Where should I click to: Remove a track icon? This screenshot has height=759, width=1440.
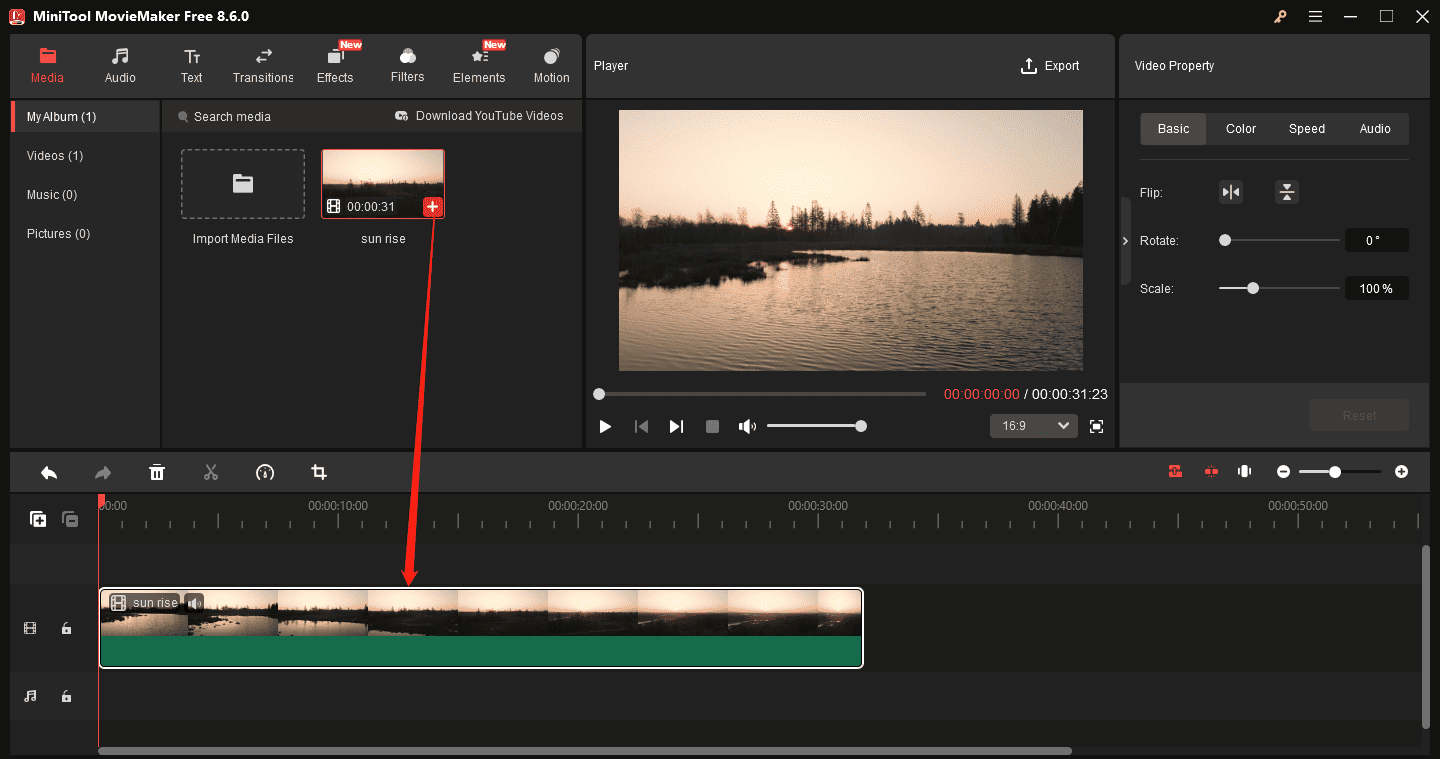click(70, 519)
